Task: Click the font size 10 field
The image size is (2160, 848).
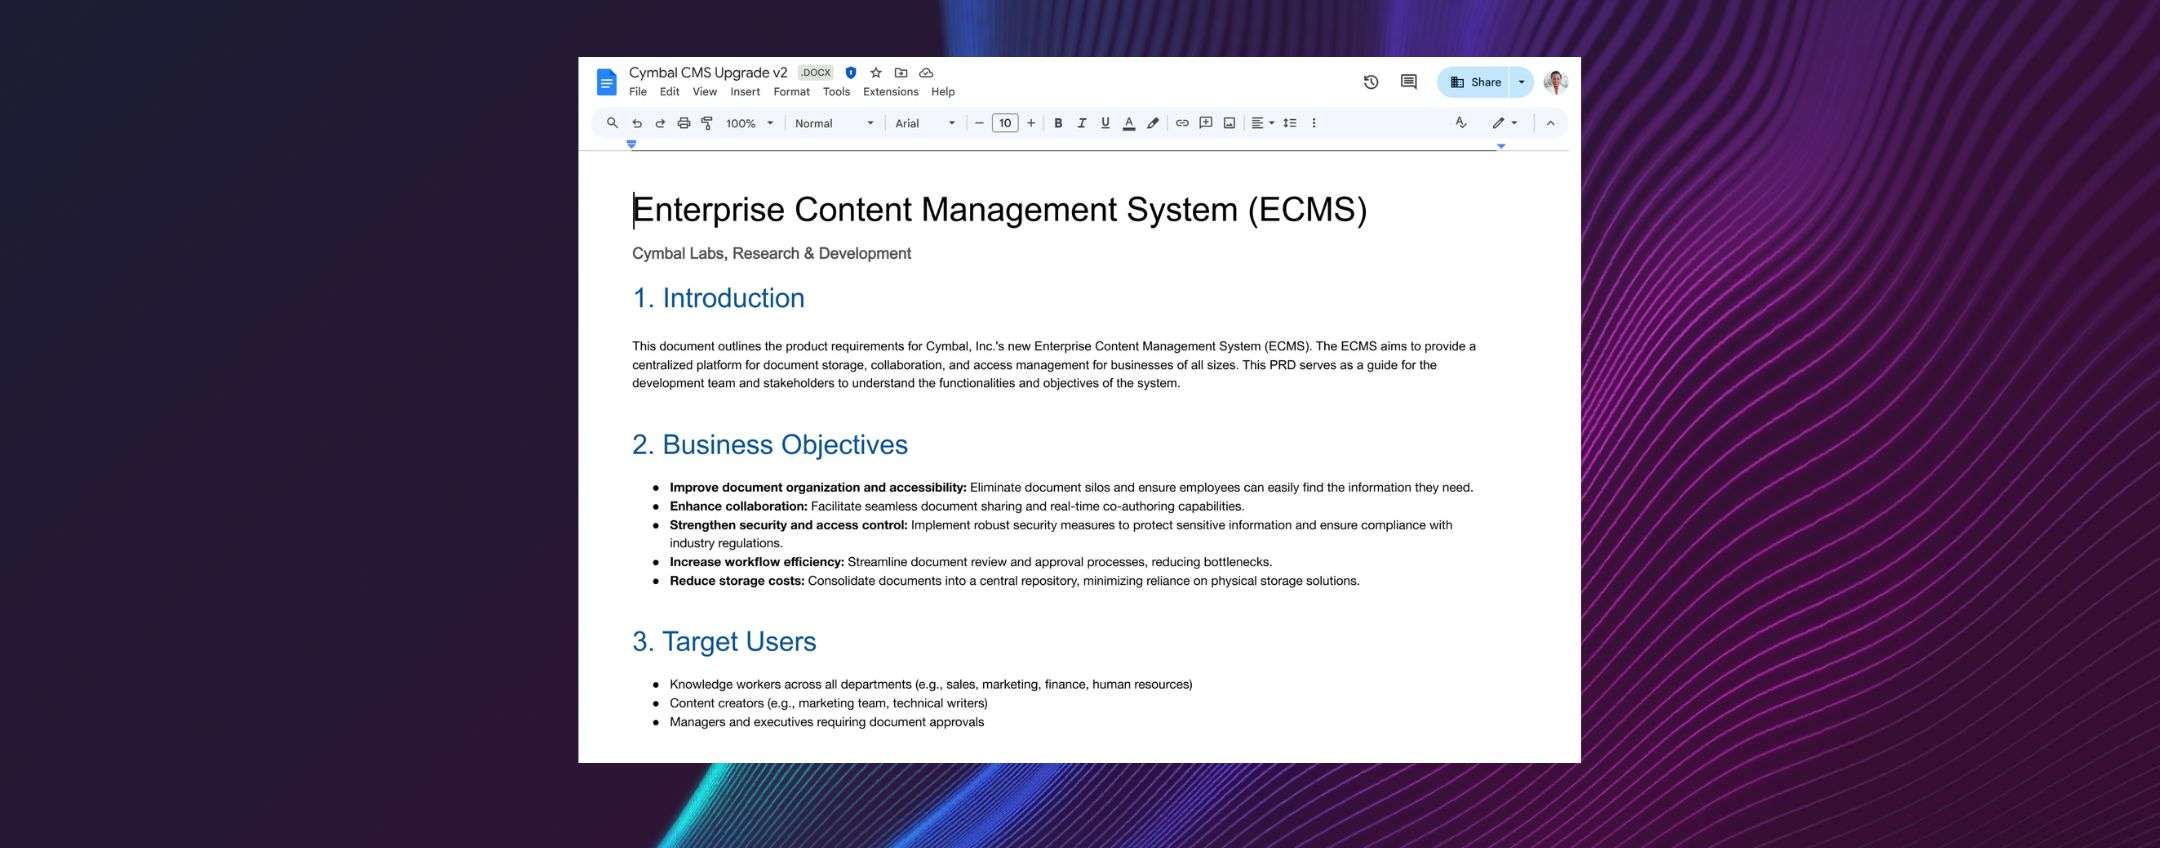Action: pos(1005,123)
